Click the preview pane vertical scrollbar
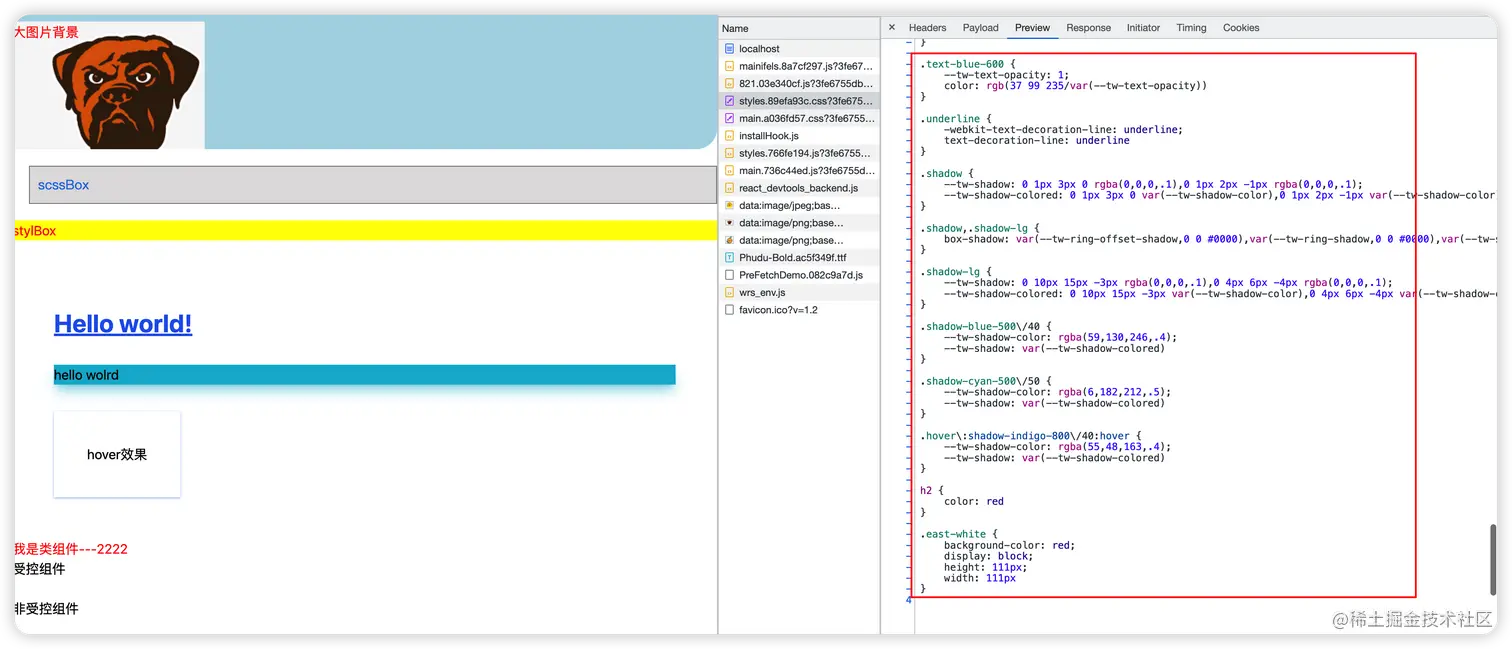Screen dimensions: 1512x649 tap(1494, 559)
